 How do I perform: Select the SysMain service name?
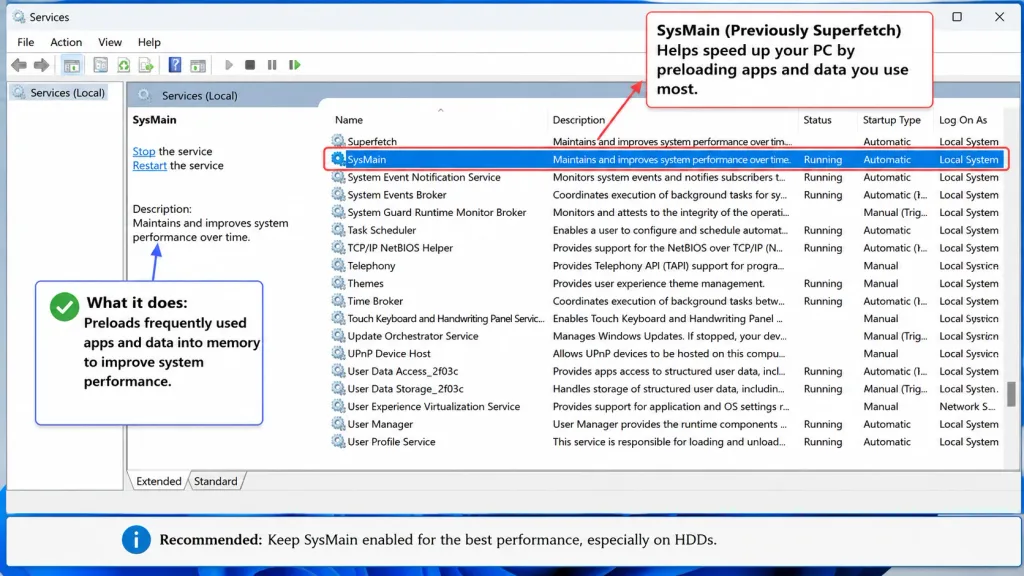366,159
